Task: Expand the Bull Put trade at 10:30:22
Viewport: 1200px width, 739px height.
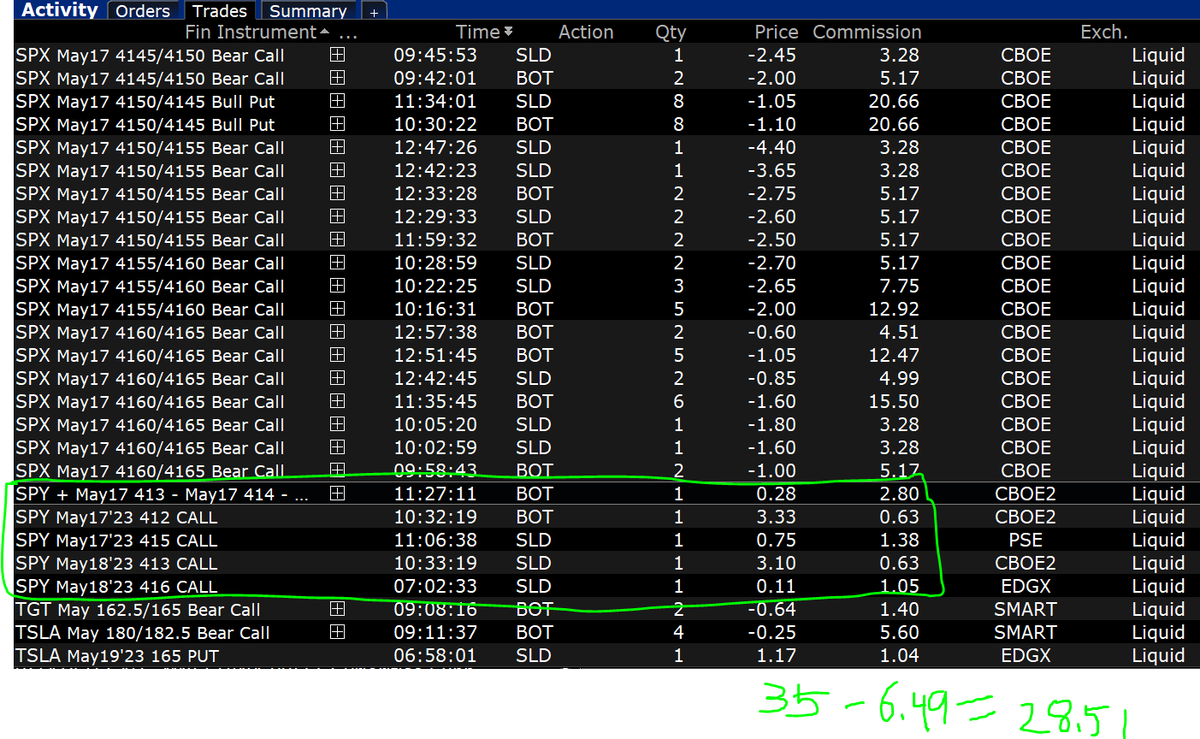Action: tap(337, 125)
